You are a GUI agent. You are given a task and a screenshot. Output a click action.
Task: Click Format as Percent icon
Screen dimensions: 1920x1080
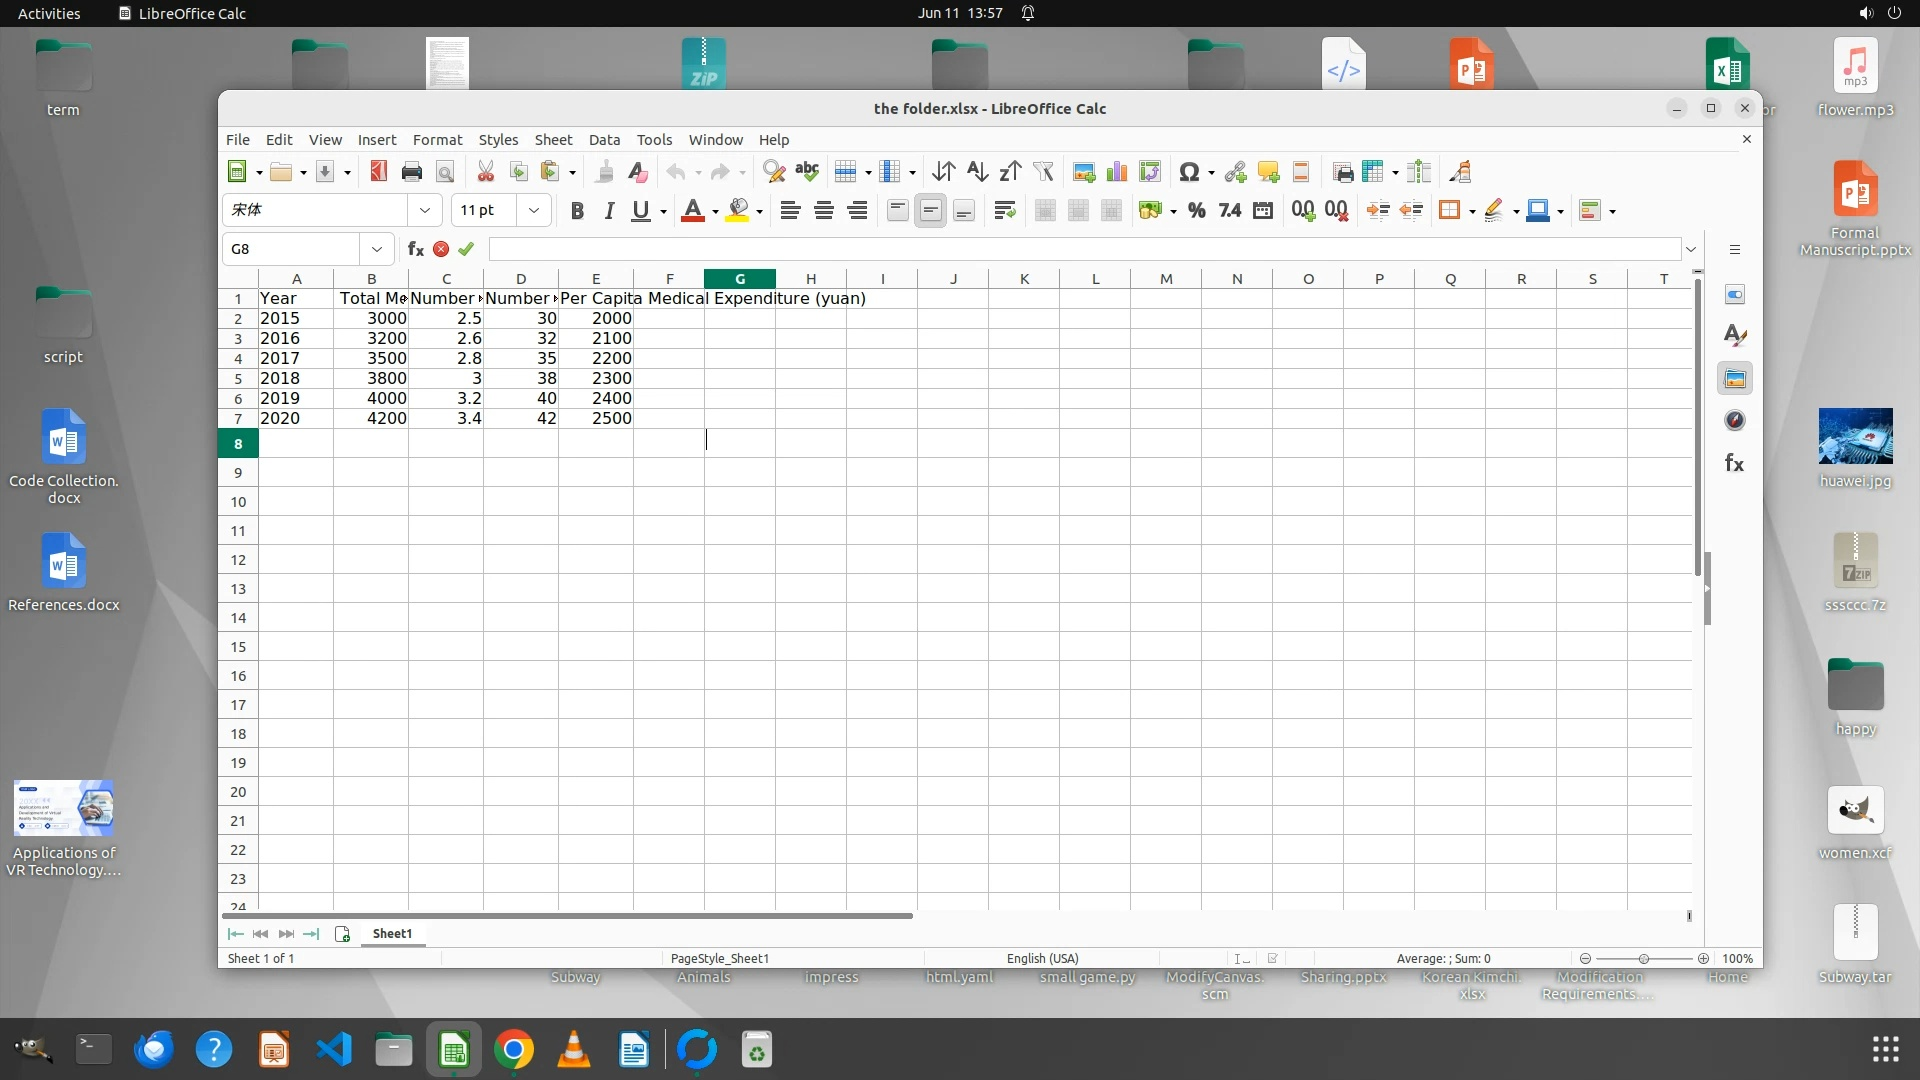pos(1196,210)
